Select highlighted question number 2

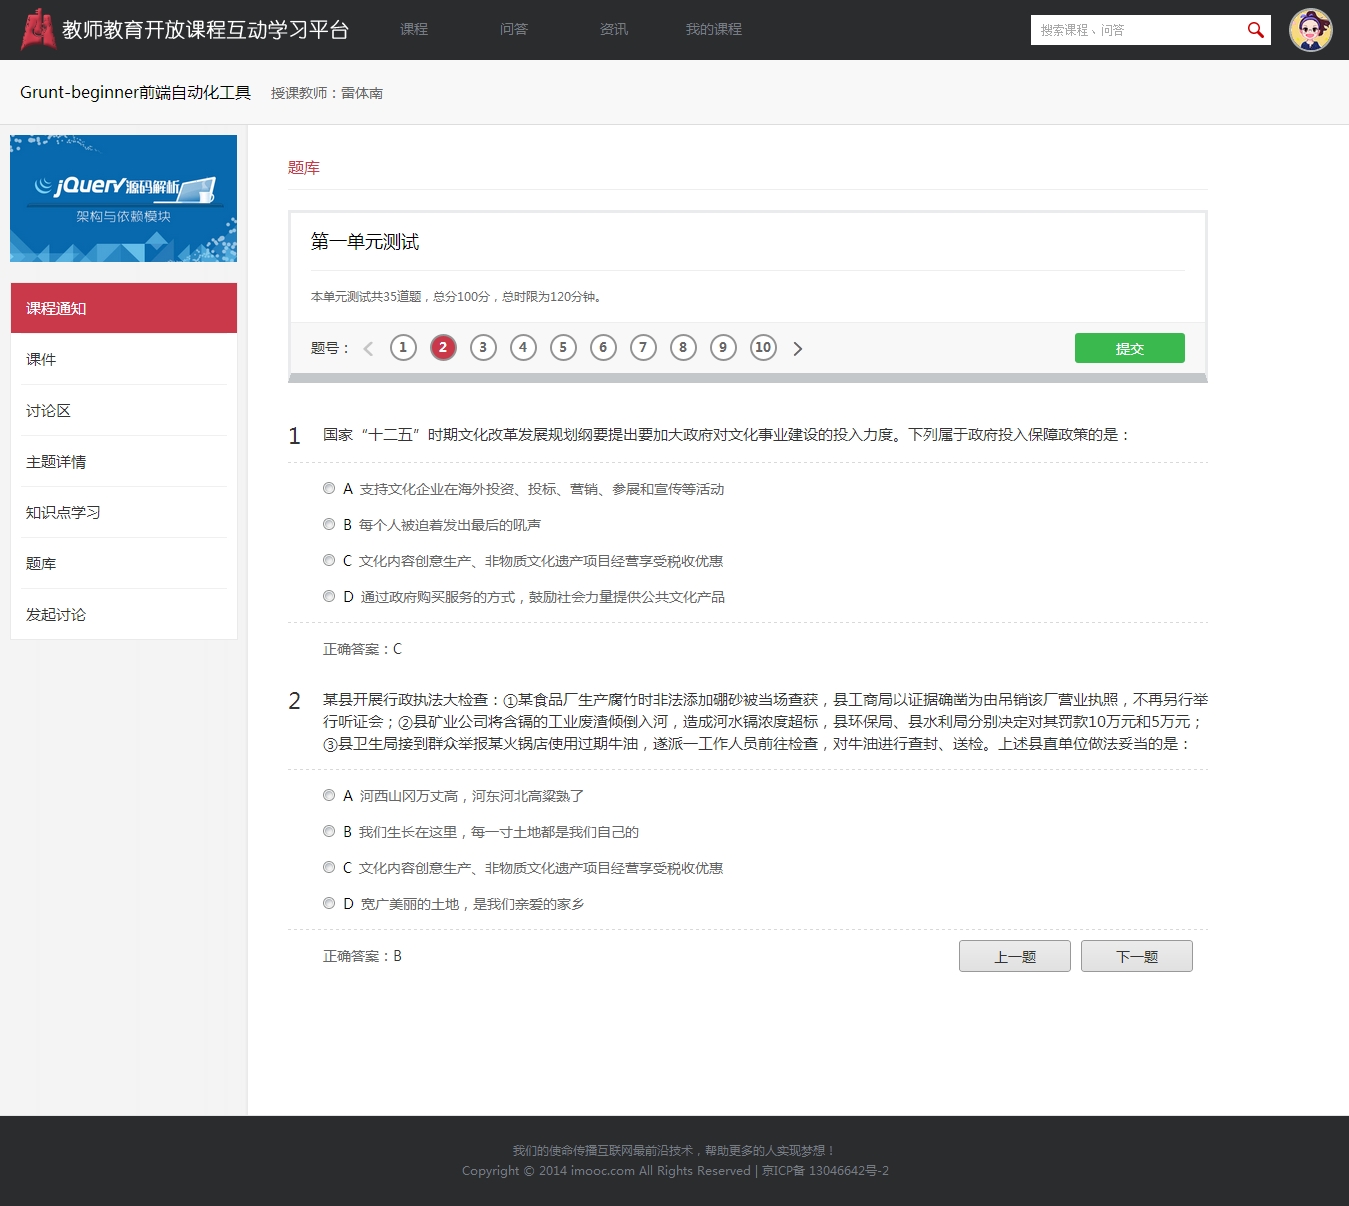click(x=443, y=347)
